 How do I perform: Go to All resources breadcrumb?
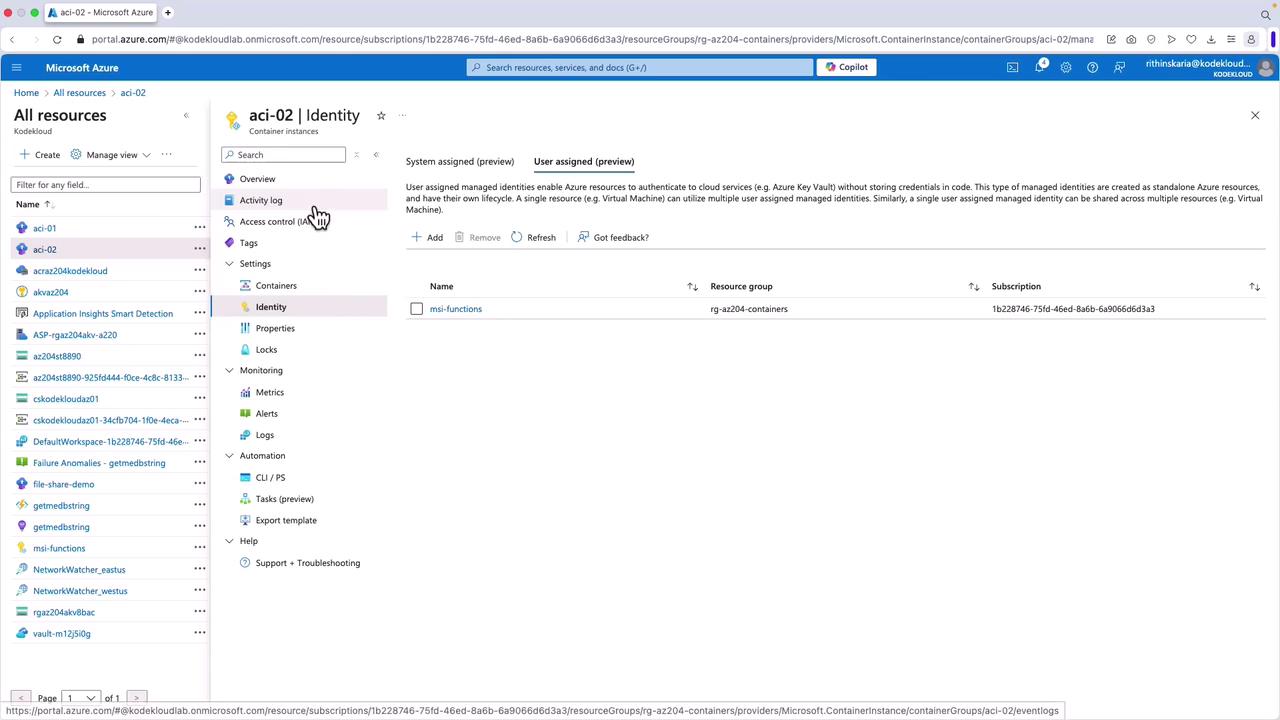click(x=80, y=93)
